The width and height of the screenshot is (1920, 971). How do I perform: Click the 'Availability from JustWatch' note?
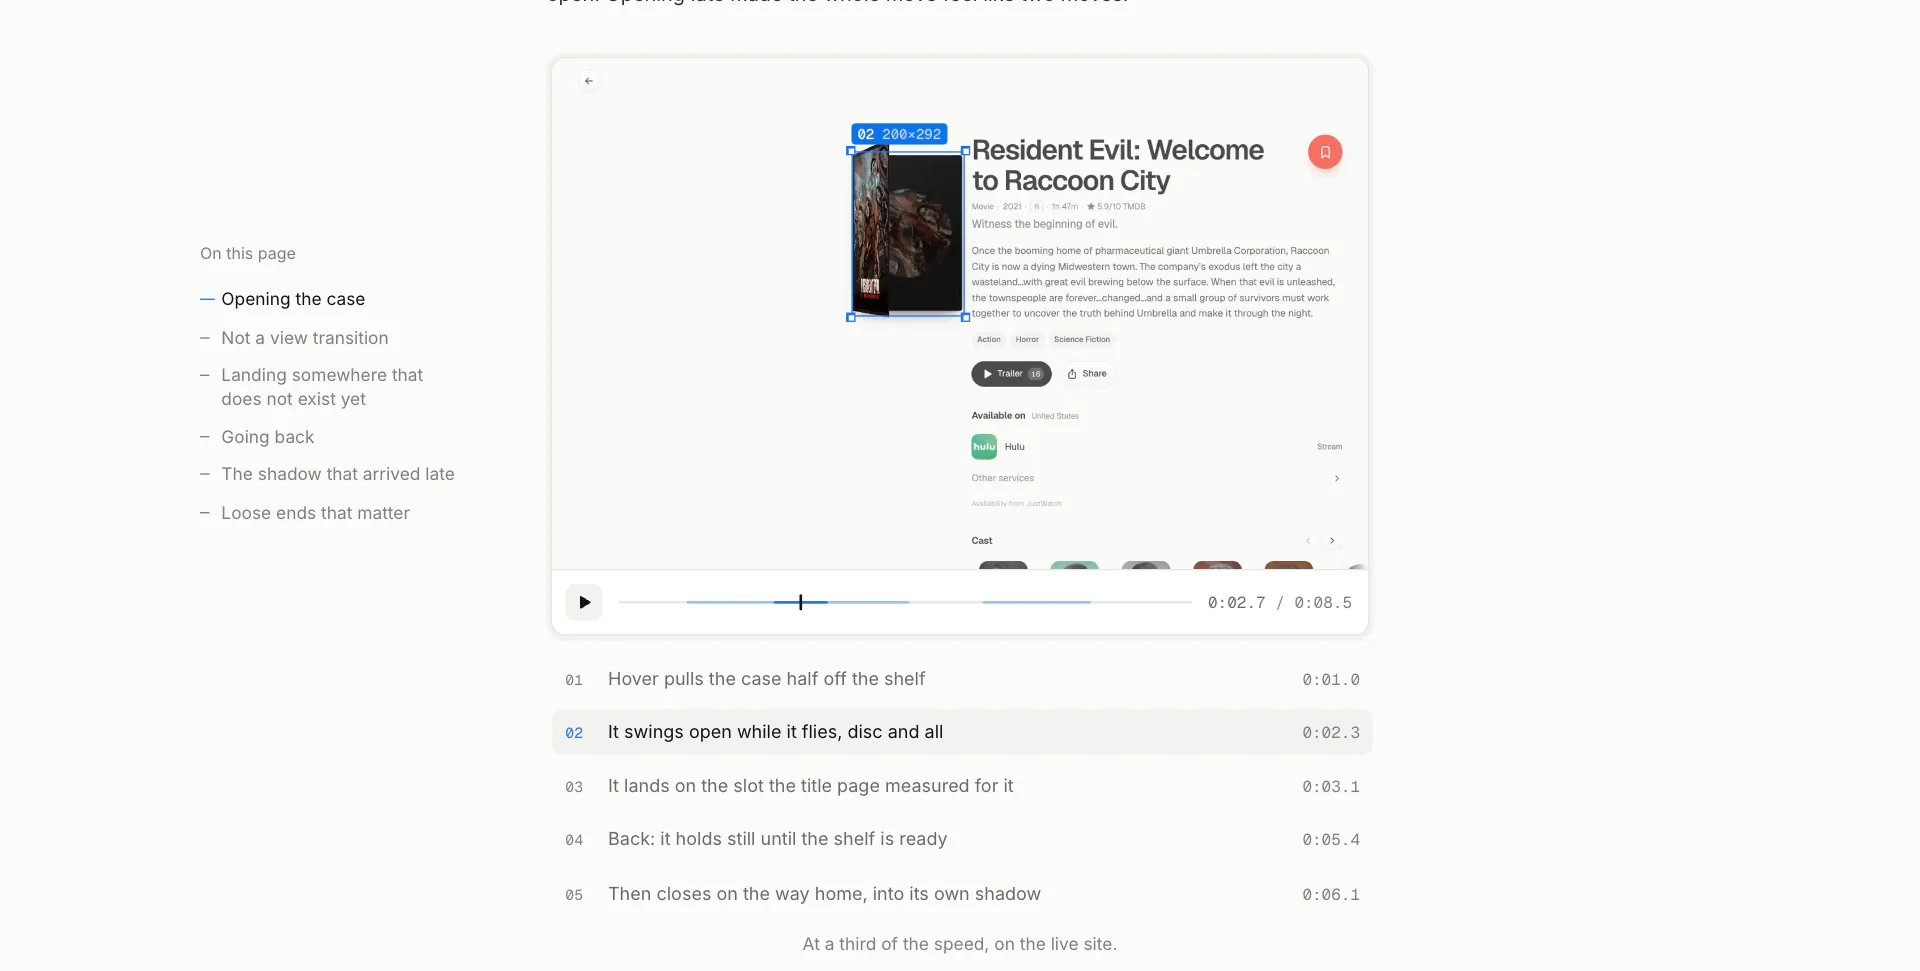[x=1017, y=504]
